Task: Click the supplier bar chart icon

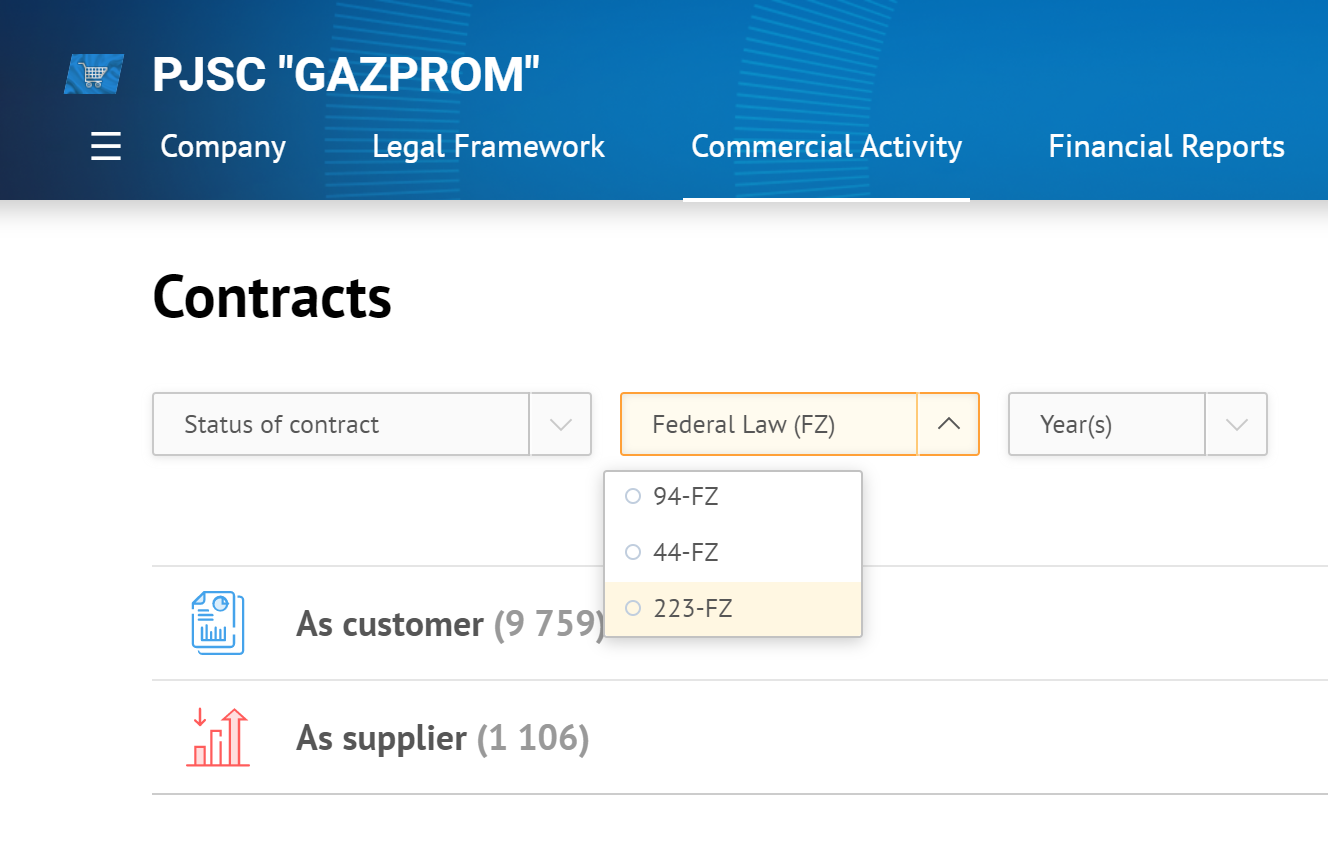Action: (218, 738)
